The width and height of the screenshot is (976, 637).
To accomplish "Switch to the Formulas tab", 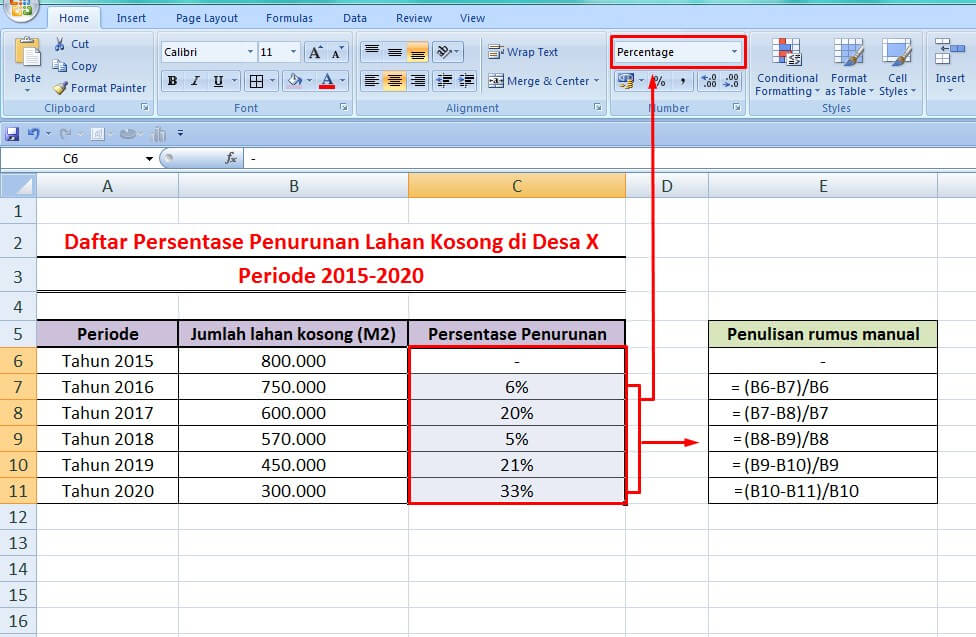I will (x=289, y=17).
